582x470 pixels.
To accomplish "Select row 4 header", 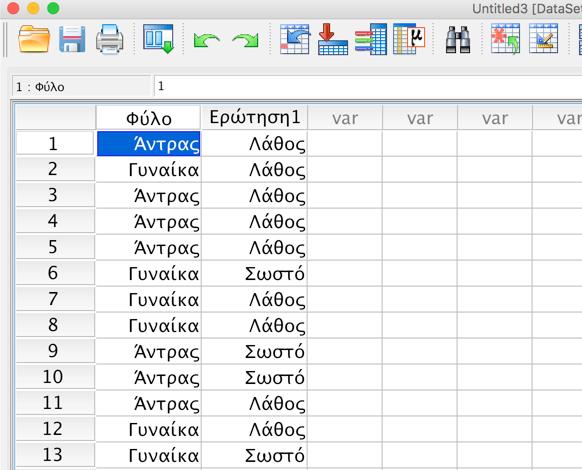I will (x=55, y=221).
